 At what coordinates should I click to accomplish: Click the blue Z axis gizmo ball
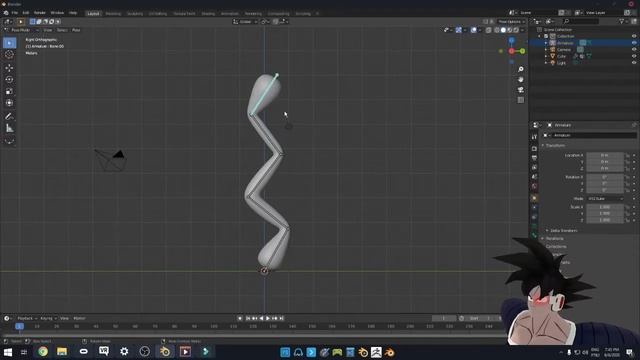[x=511, y=40]
